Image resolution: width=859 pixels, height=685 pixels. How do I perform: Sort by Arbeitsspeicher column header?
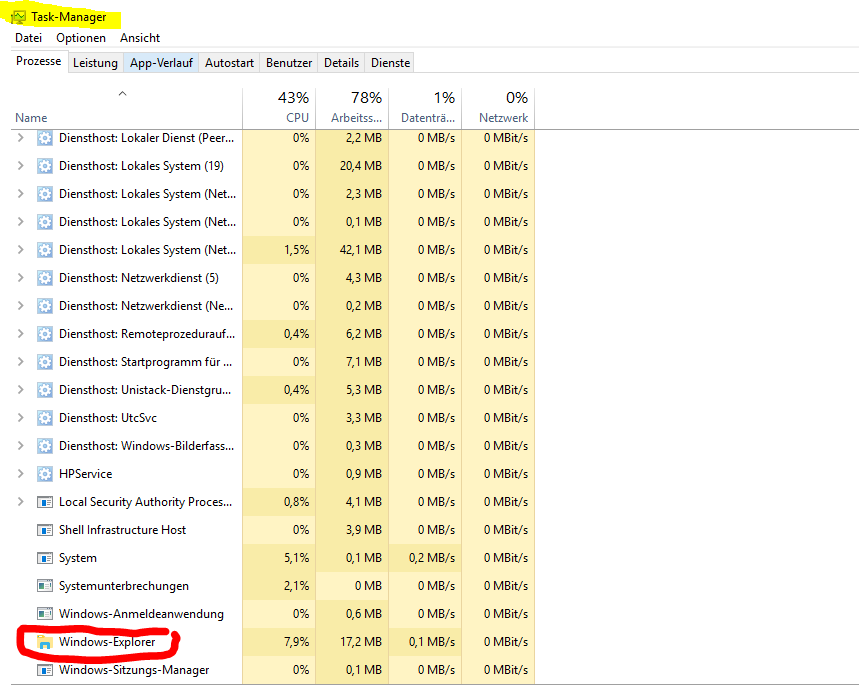[x=352, y=109]
